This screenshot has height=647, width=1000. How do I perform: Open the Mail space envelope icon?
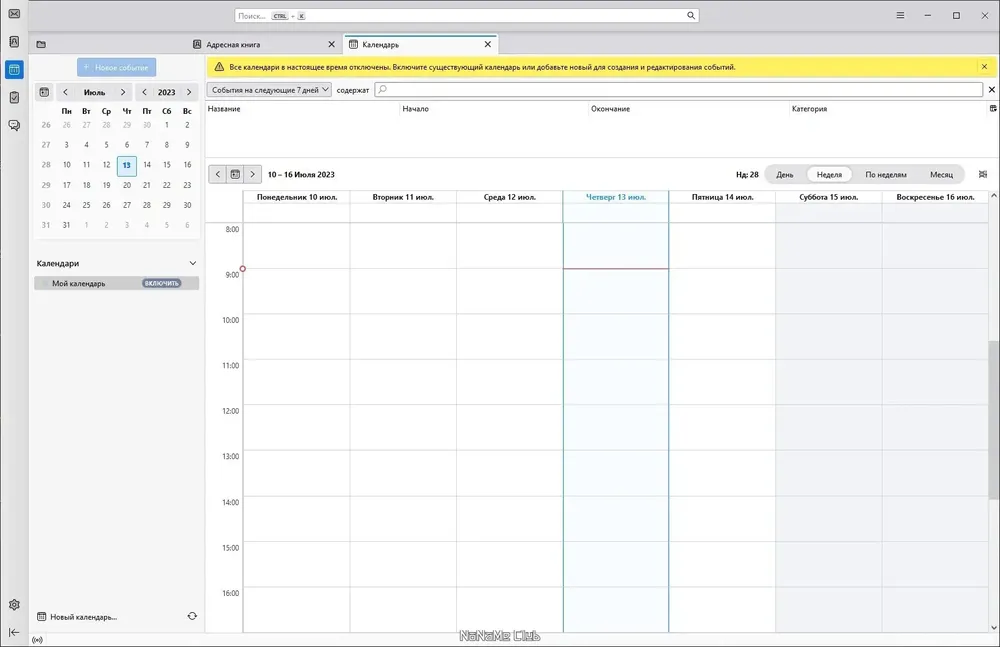tap(14, 13)
